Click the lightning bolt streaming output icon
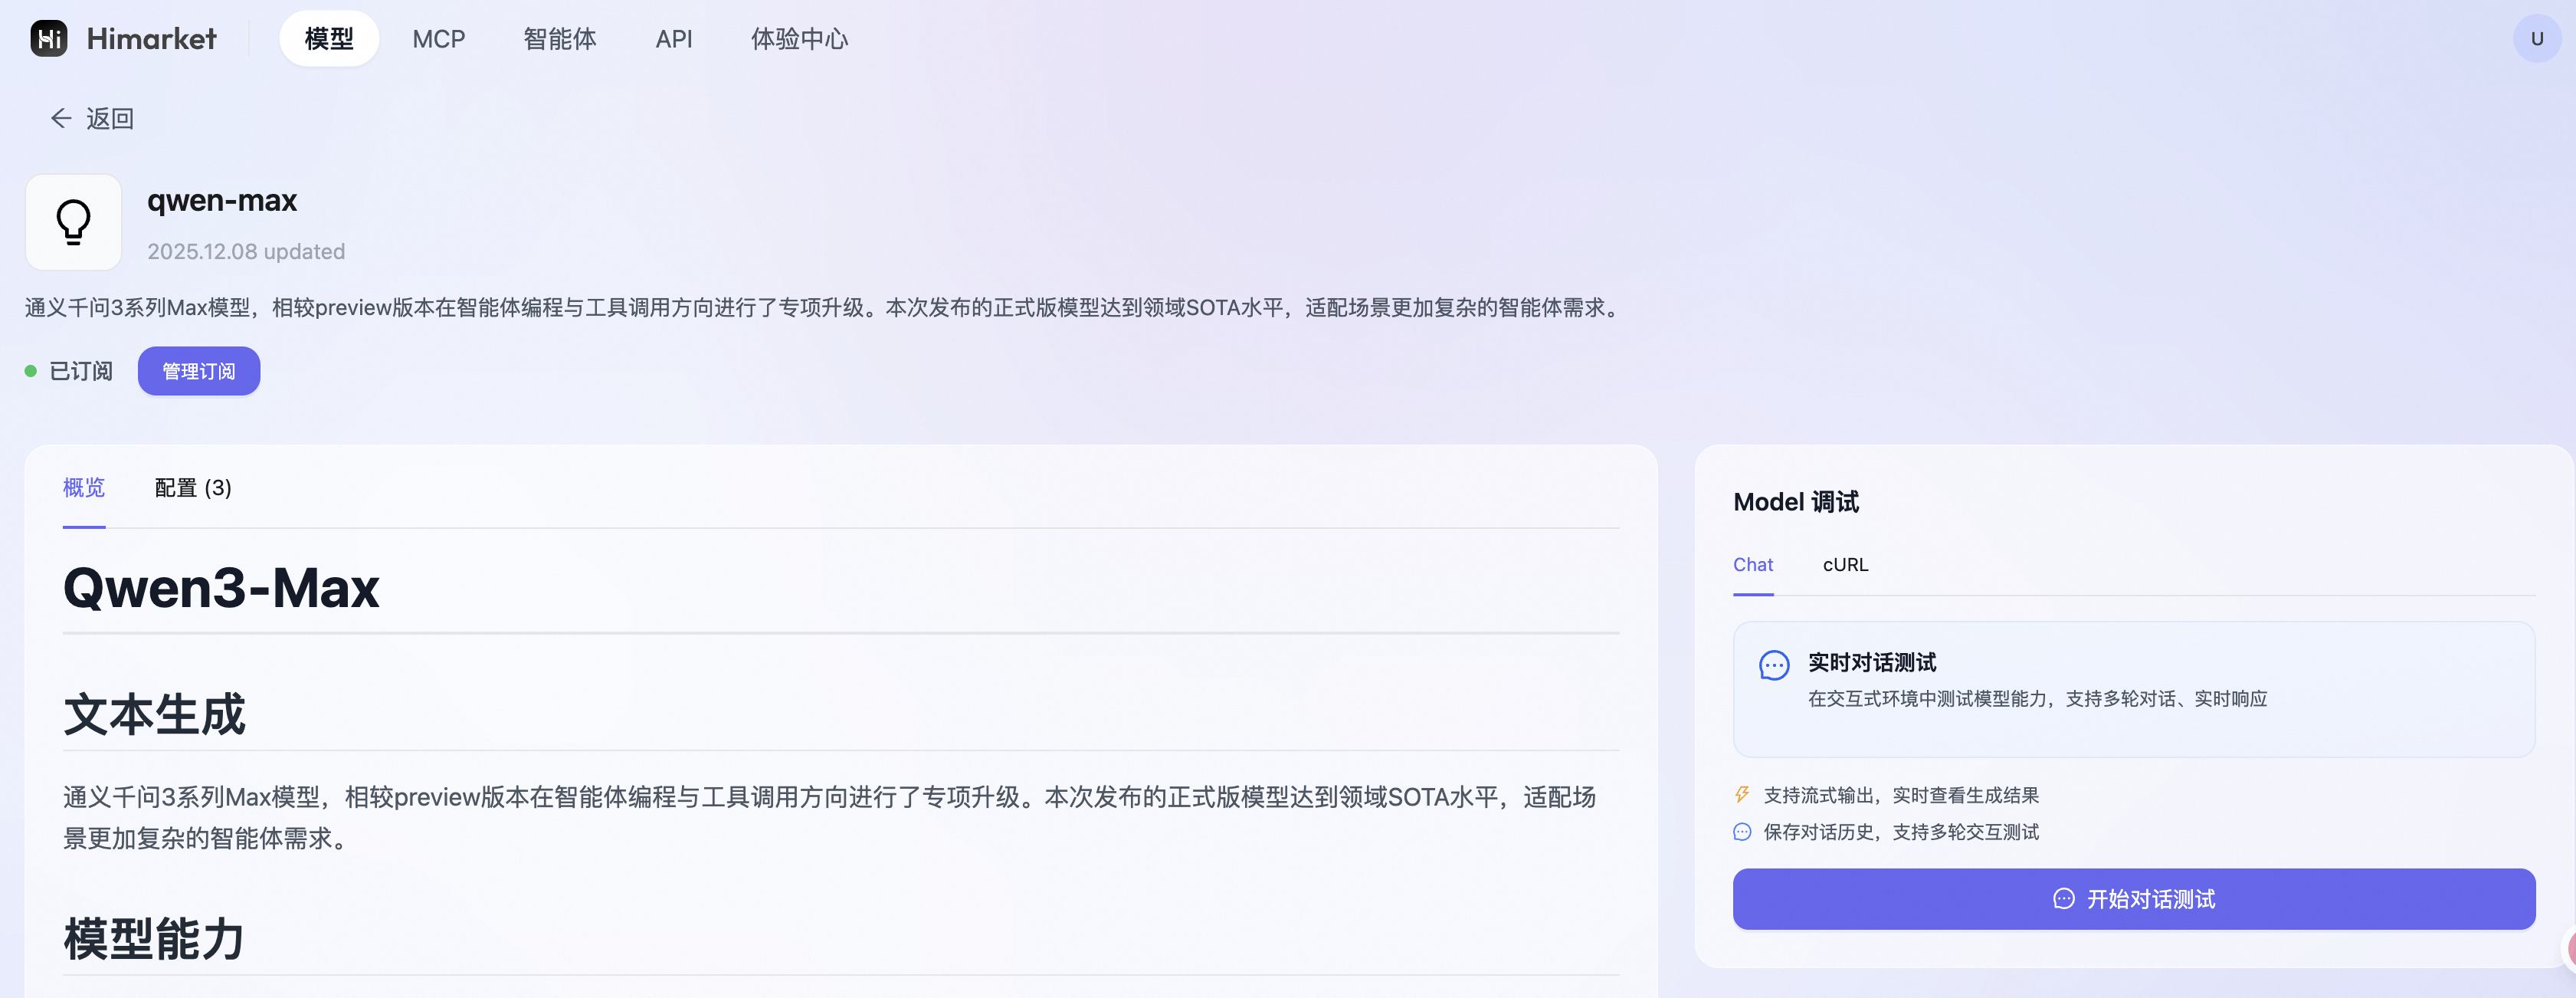Screen dimensions: 2576x998 tap(1742, 795)
